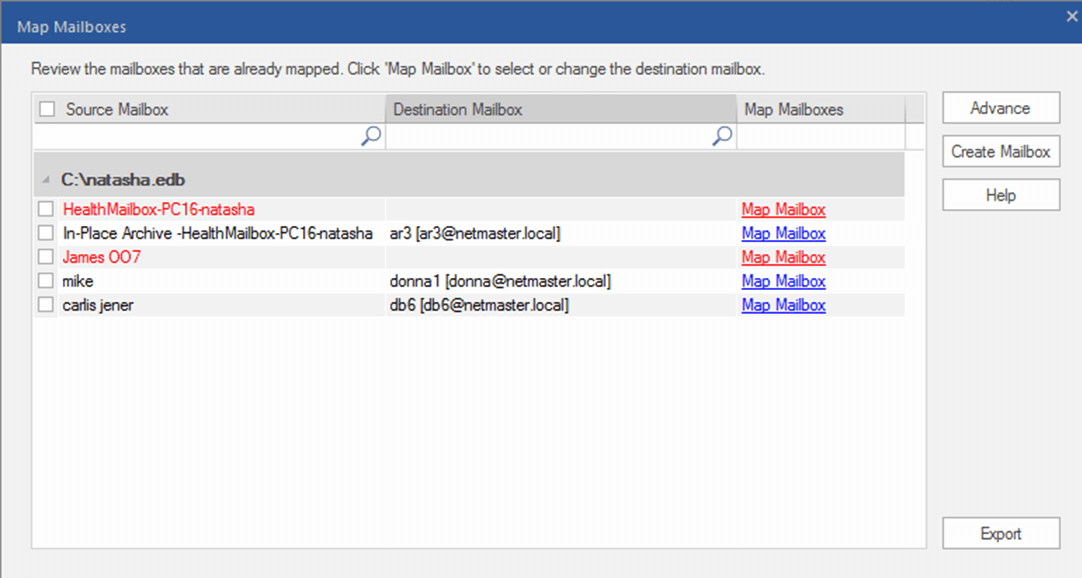This screenshot has width=1082, height=578.
Task: Click the Map Mailboxes column header
Action: pyautogui.click(x=820, y=109)
